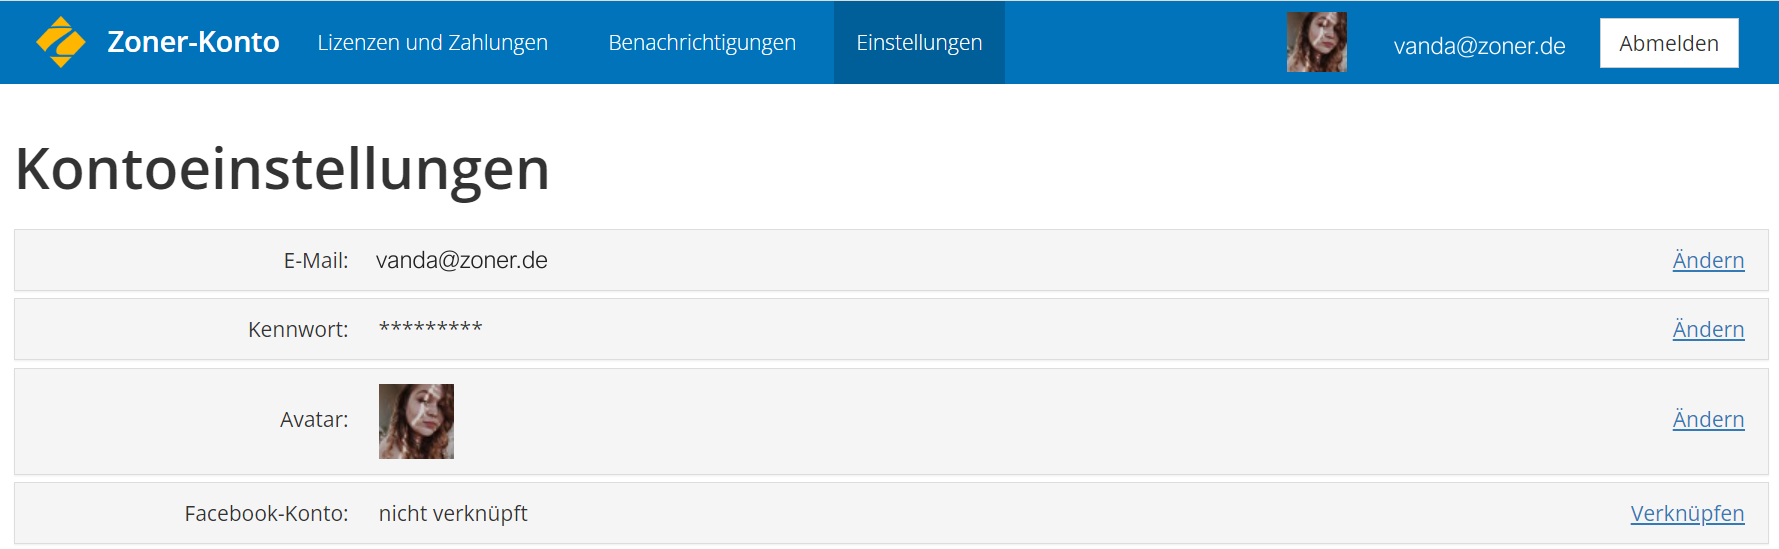Image resolution: width=1779 pixels, height=549 pixels.
Task: Click the Zoner logo icon
Action: coord(61,42)
